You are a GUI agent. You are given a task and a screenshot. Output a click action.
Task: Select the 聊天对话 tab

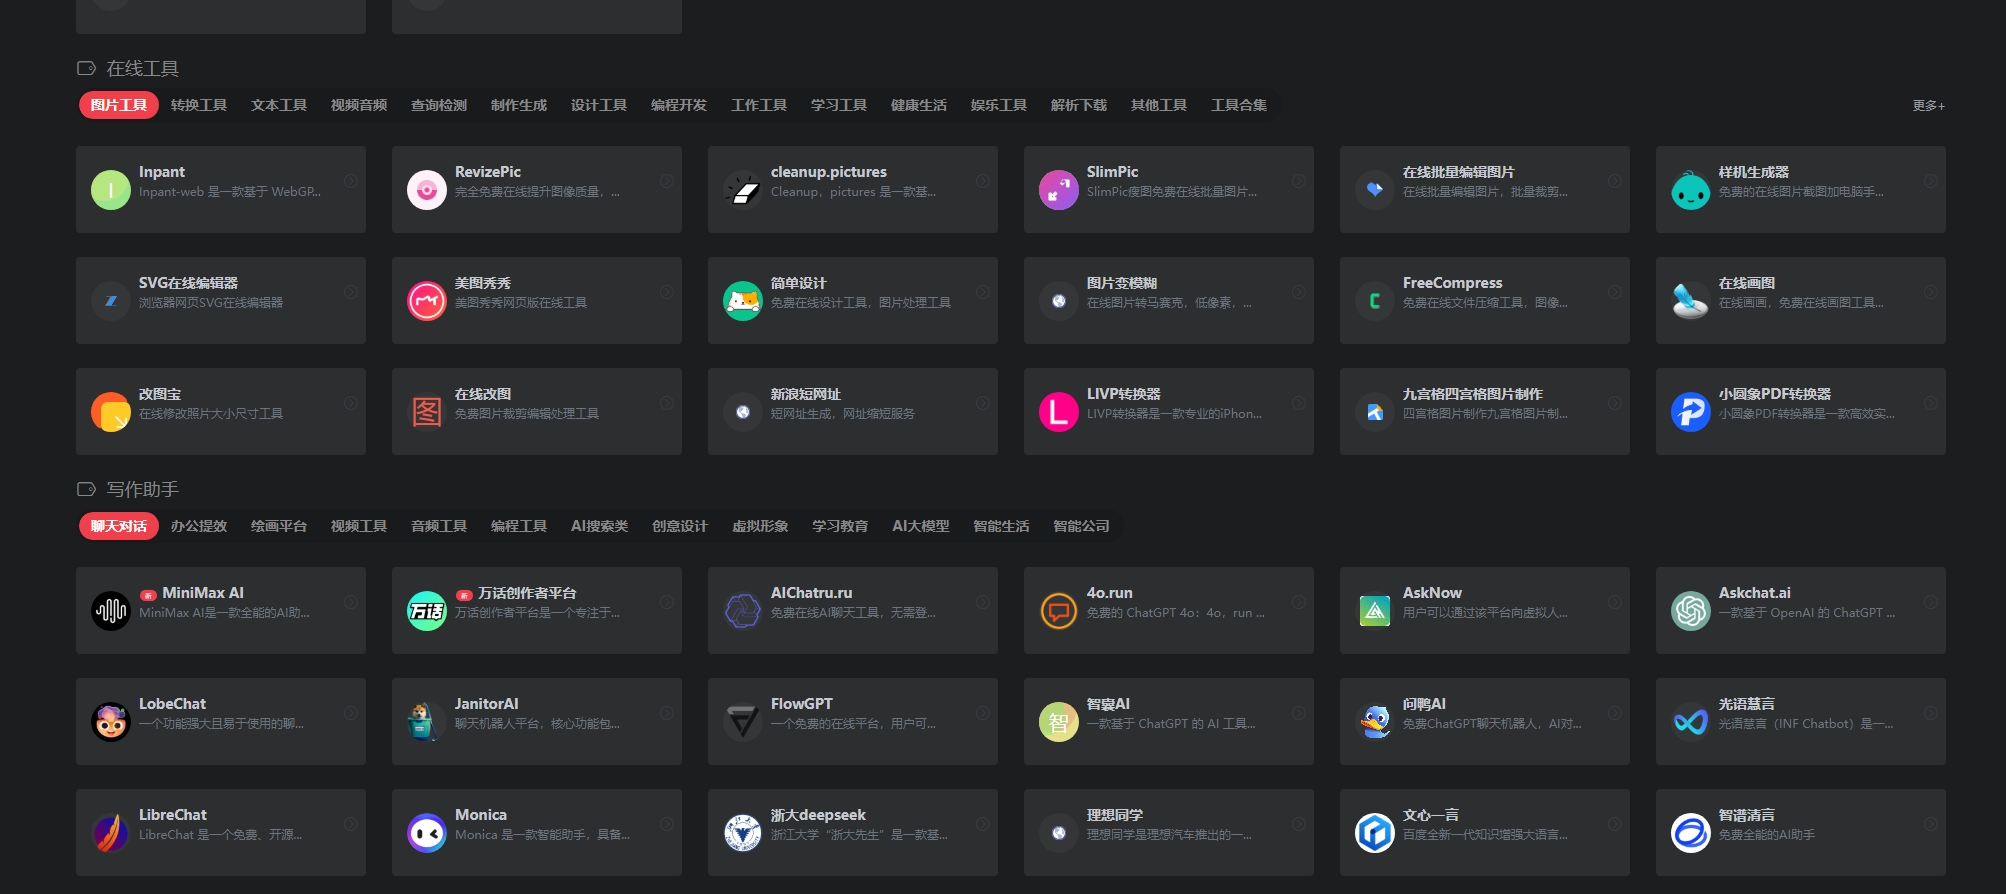click(119, 526)
